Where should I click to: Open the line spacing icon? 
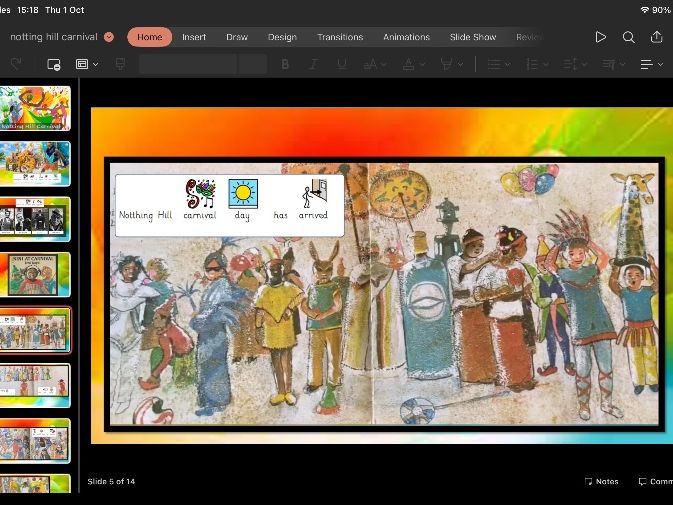click(570, 65)
